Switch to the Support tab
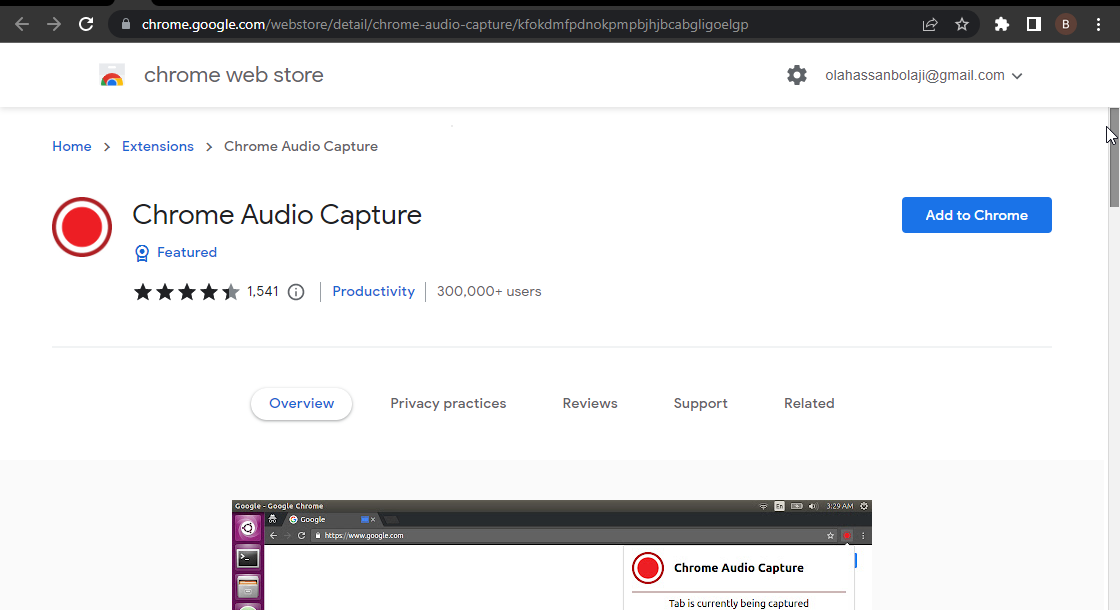 [x=701, y=404]
